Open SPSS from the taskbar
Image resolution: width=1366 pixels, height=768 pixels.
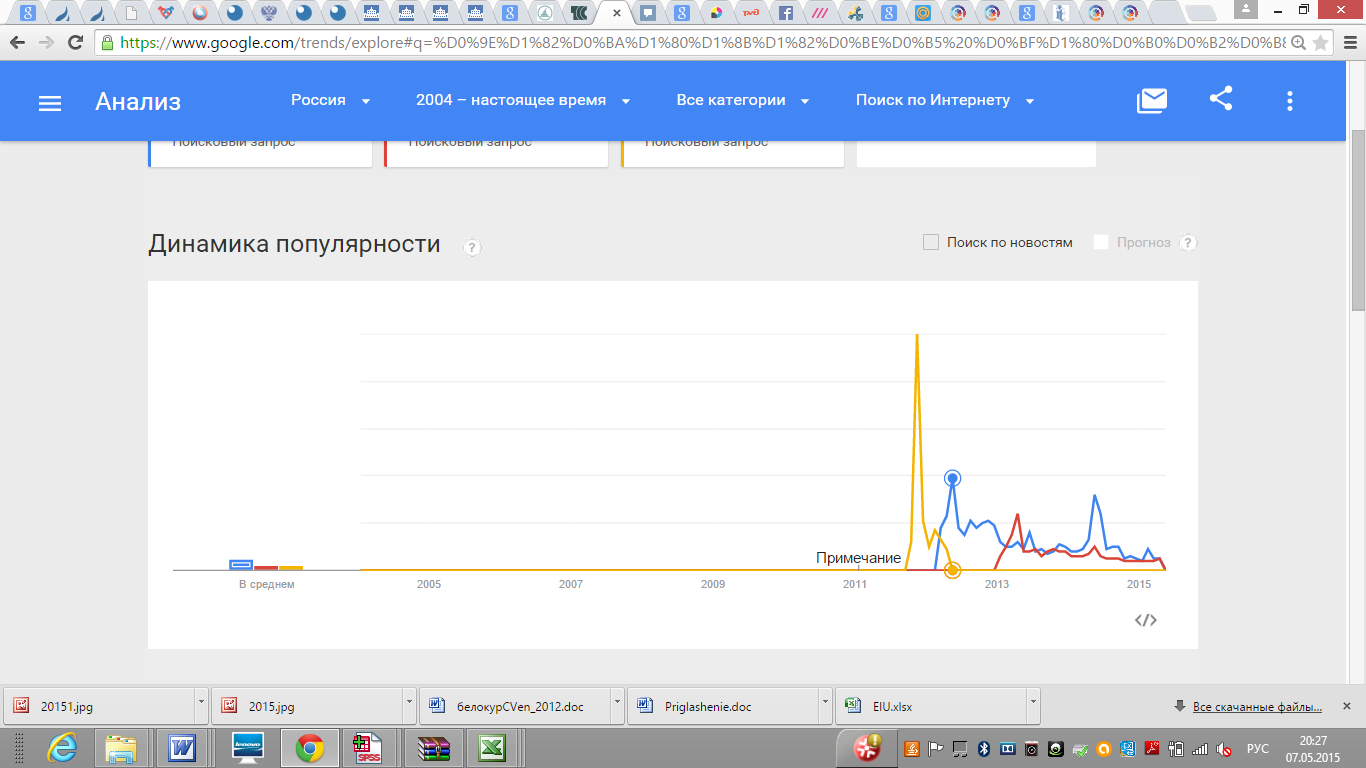tap(369, 747)
